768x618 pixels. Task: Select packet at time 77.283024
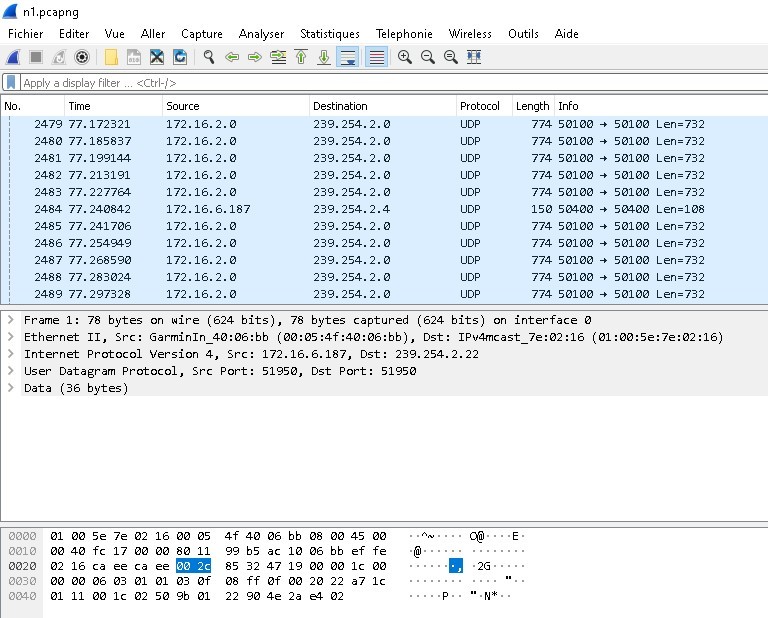click(x=384, y=277)
